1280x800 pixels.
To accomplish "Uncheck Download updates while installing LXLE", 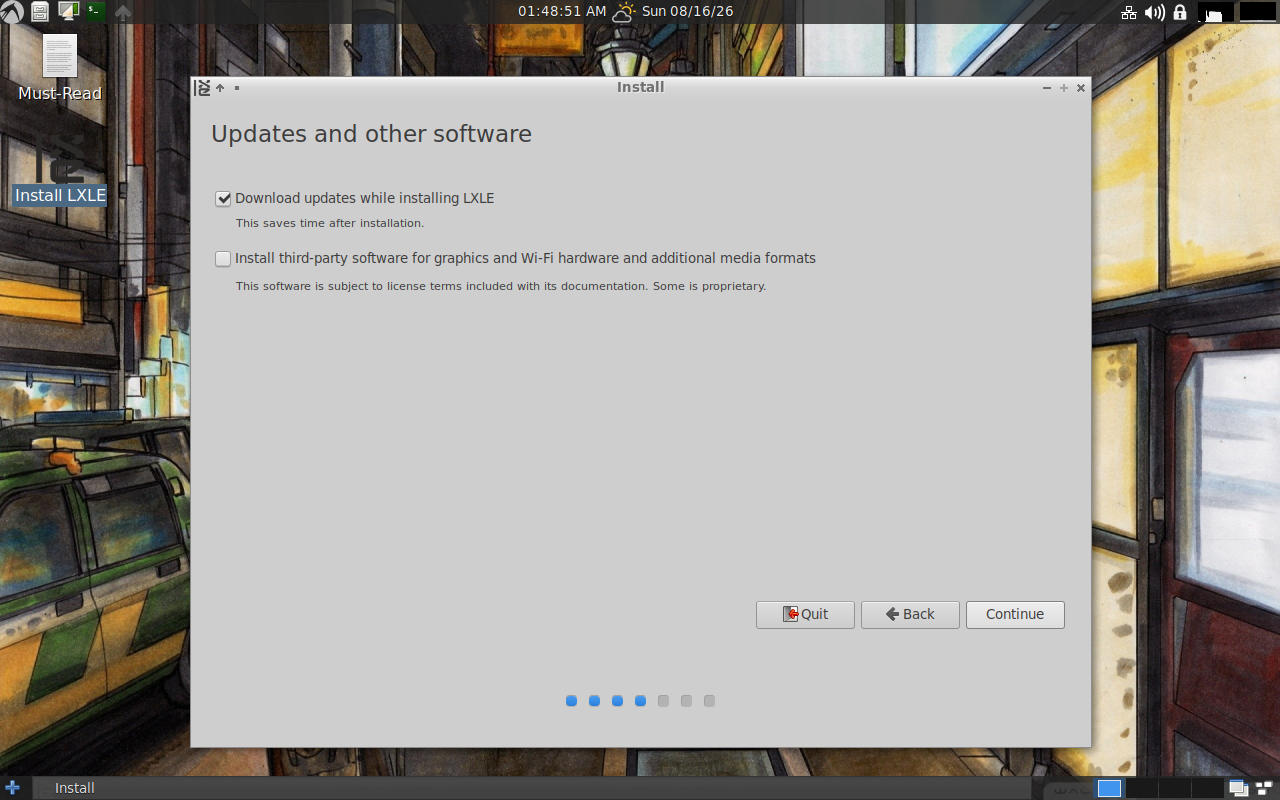I will click(223, 199).
